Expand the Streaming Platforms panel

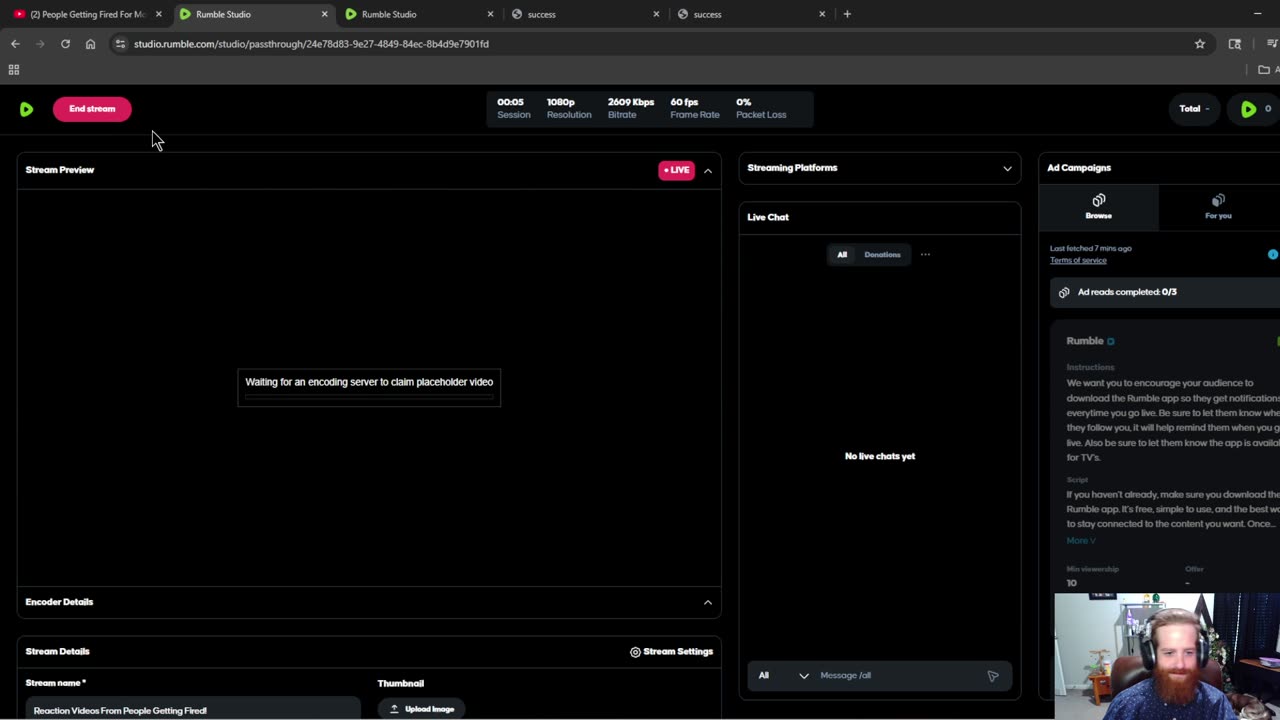coord(1007,168)
